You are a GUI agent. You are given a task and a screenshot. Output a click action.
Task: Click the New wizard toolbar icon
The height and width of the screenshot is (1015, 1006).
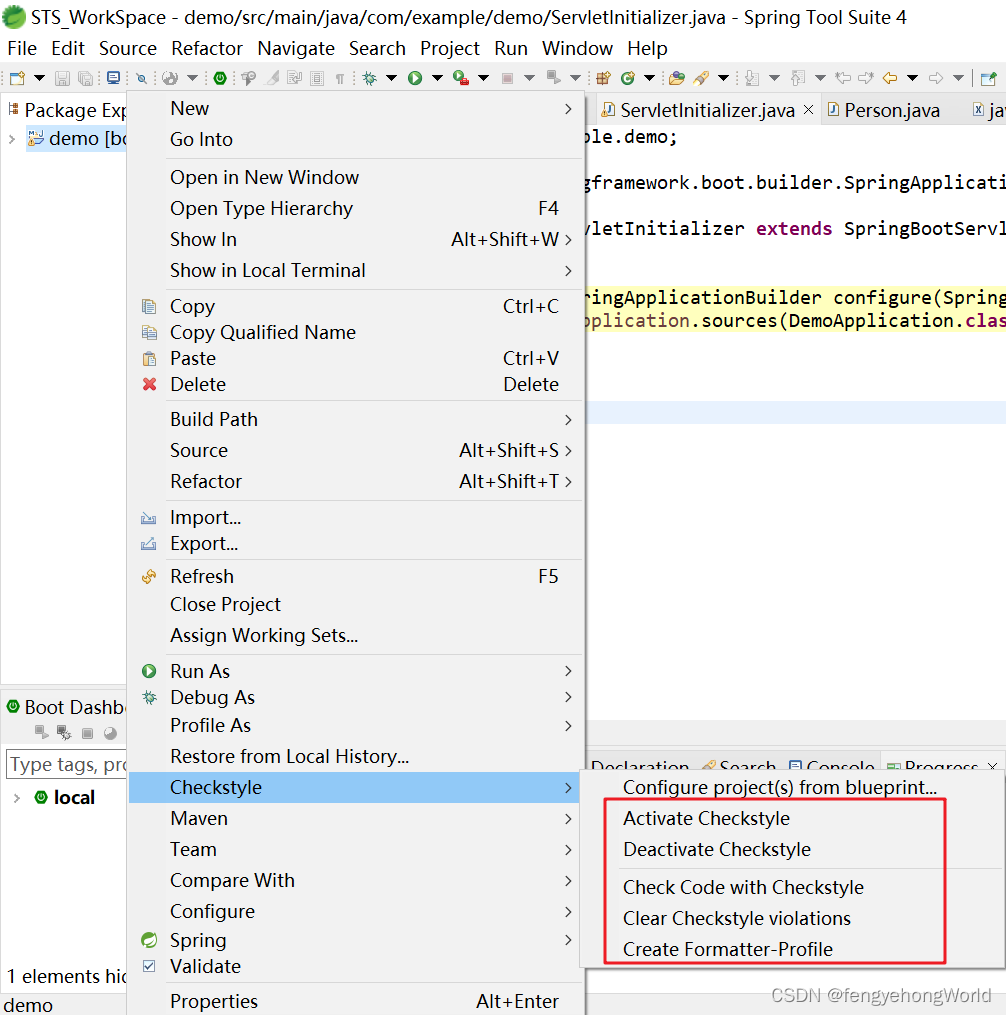point(17,78)
